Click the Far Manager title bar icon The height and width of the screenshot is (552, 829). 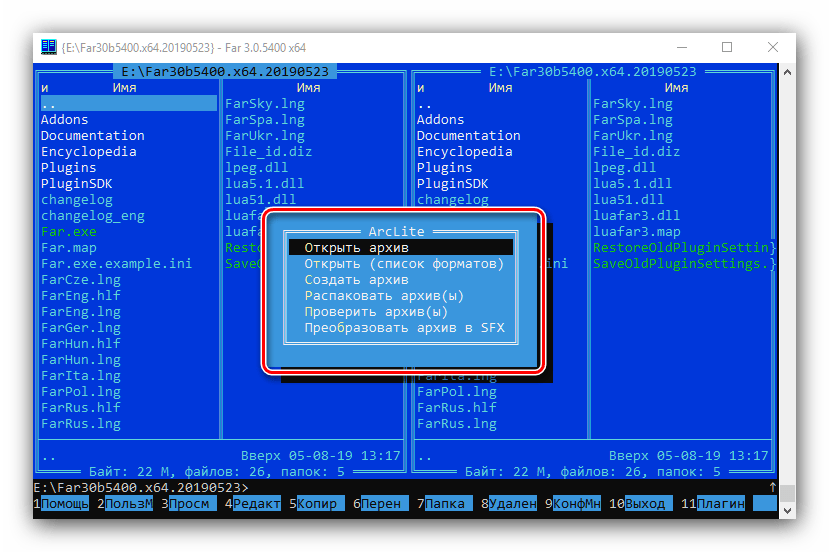point(49,47)
